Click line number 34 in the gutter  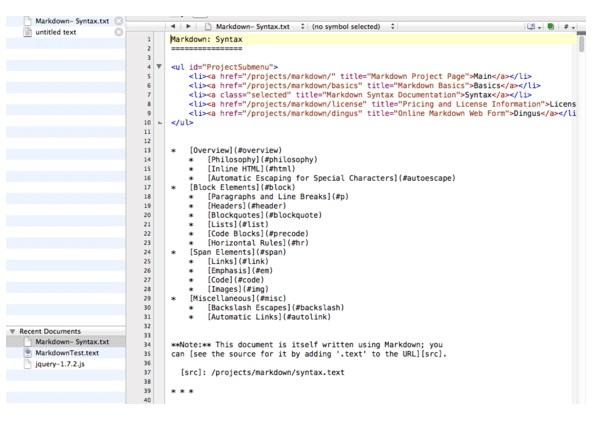(x=147, y=344)
